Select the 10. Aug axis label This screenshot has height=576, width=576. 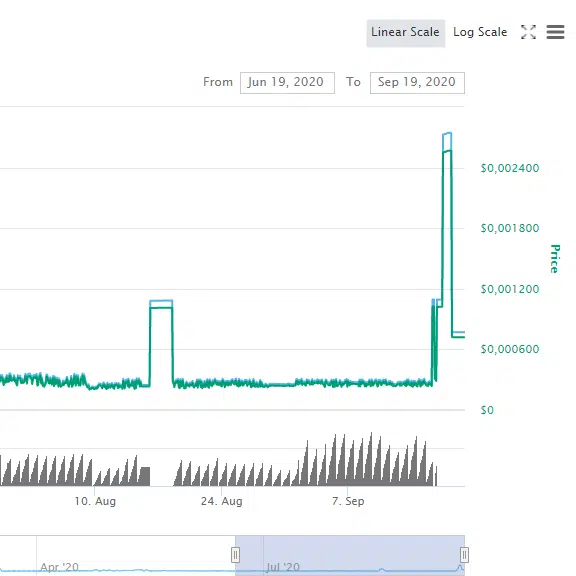pyautogui.click(x=95, y=501)
